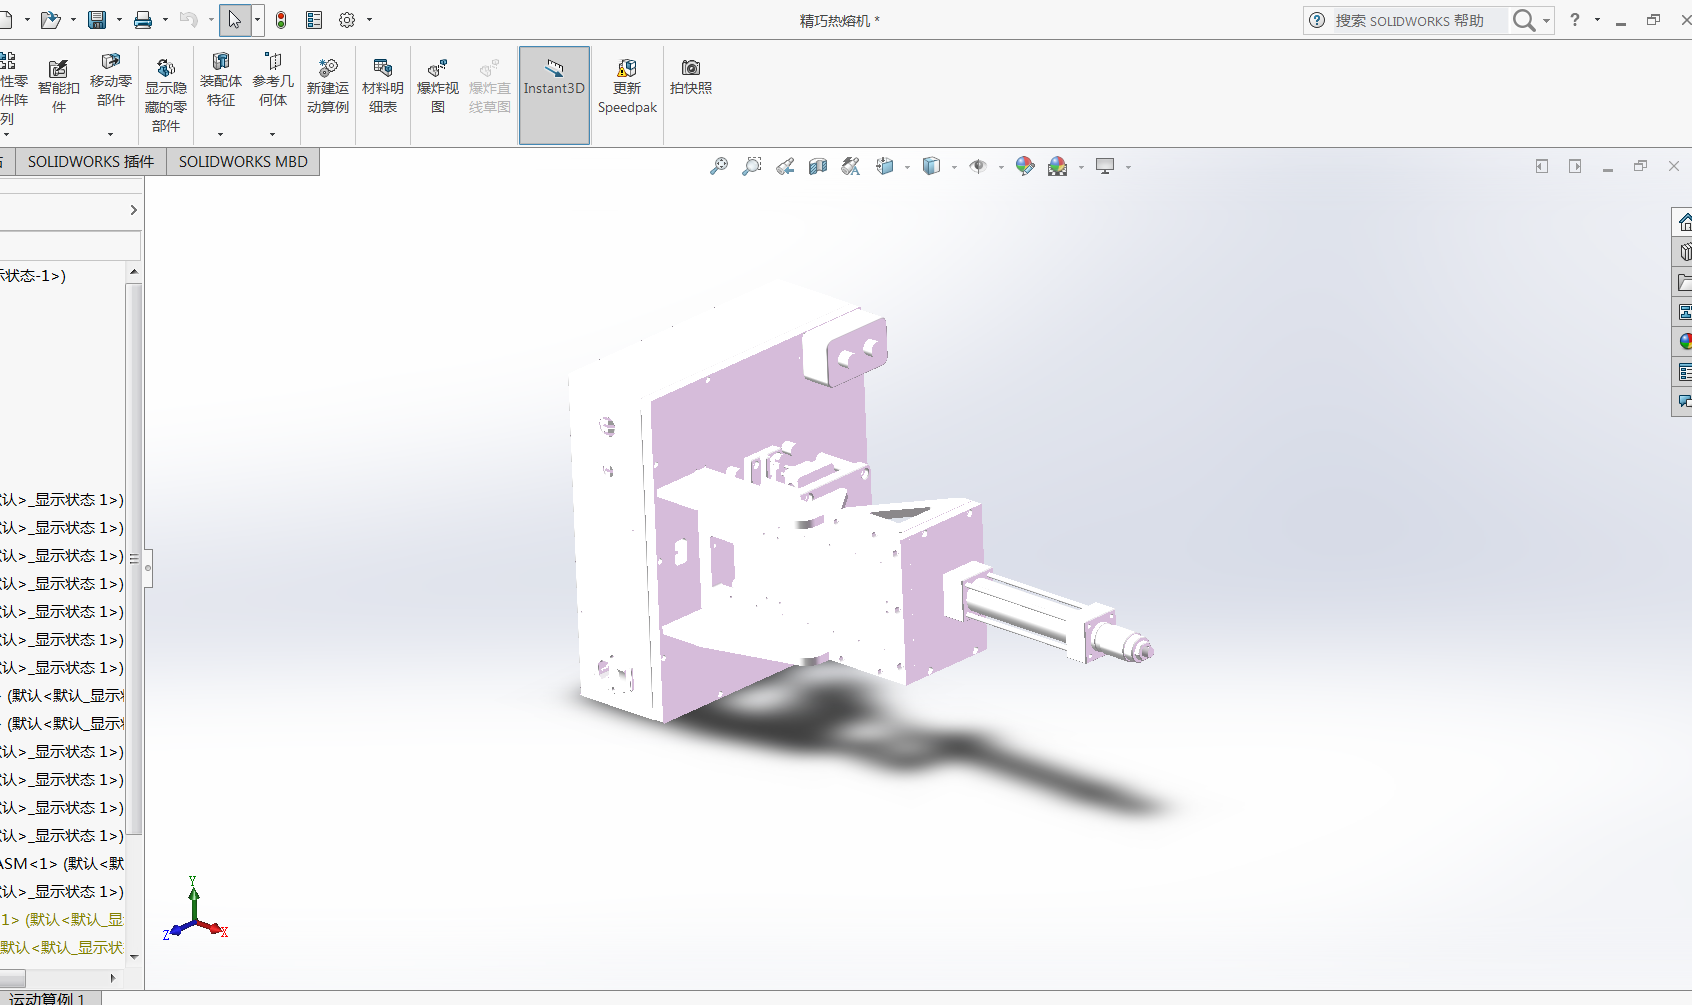
Task: Select the ASM<1> tree item
Action: pos(62,864)
